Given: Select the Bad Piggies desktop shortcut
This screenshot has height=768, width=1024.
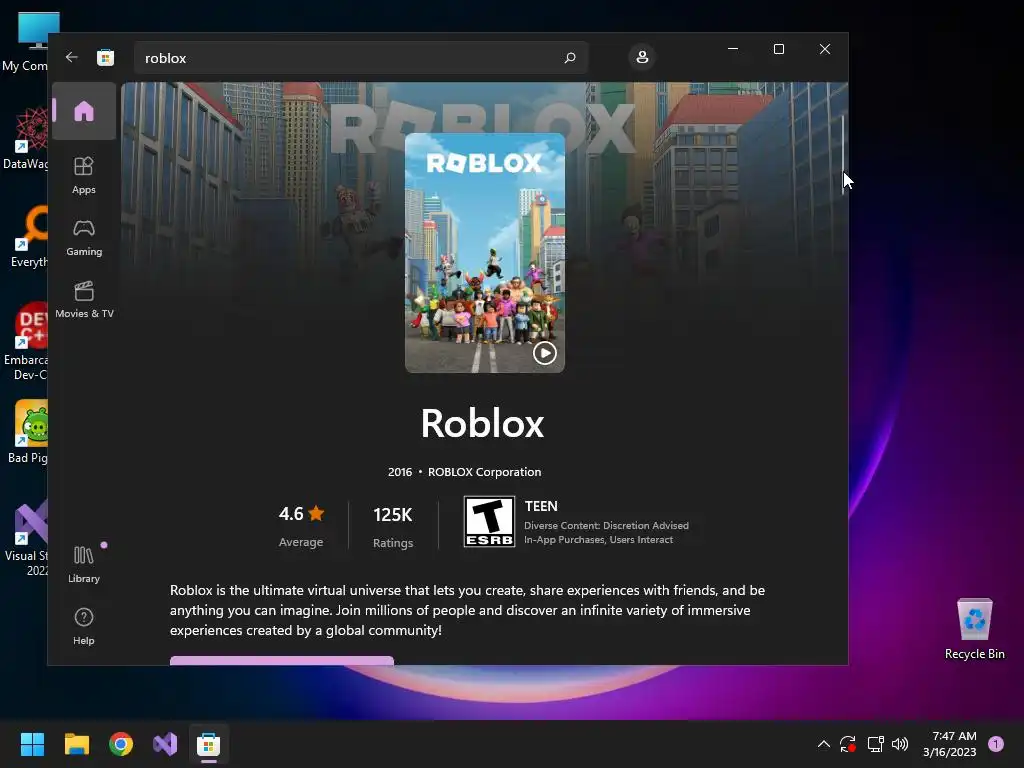Looking at the screenshot, I should point(29,432).
